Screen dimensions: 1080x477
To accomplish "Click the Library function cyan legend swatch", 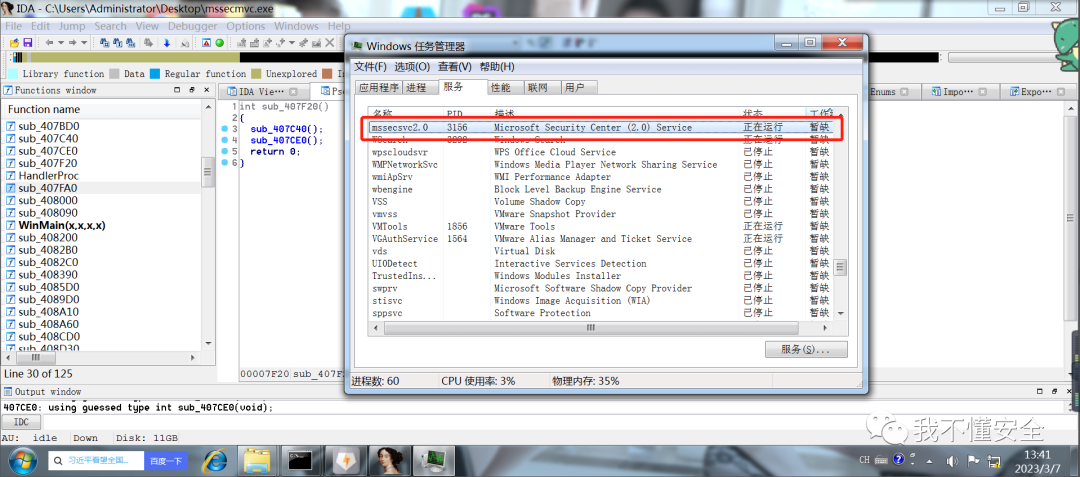I will click(13, 74).
